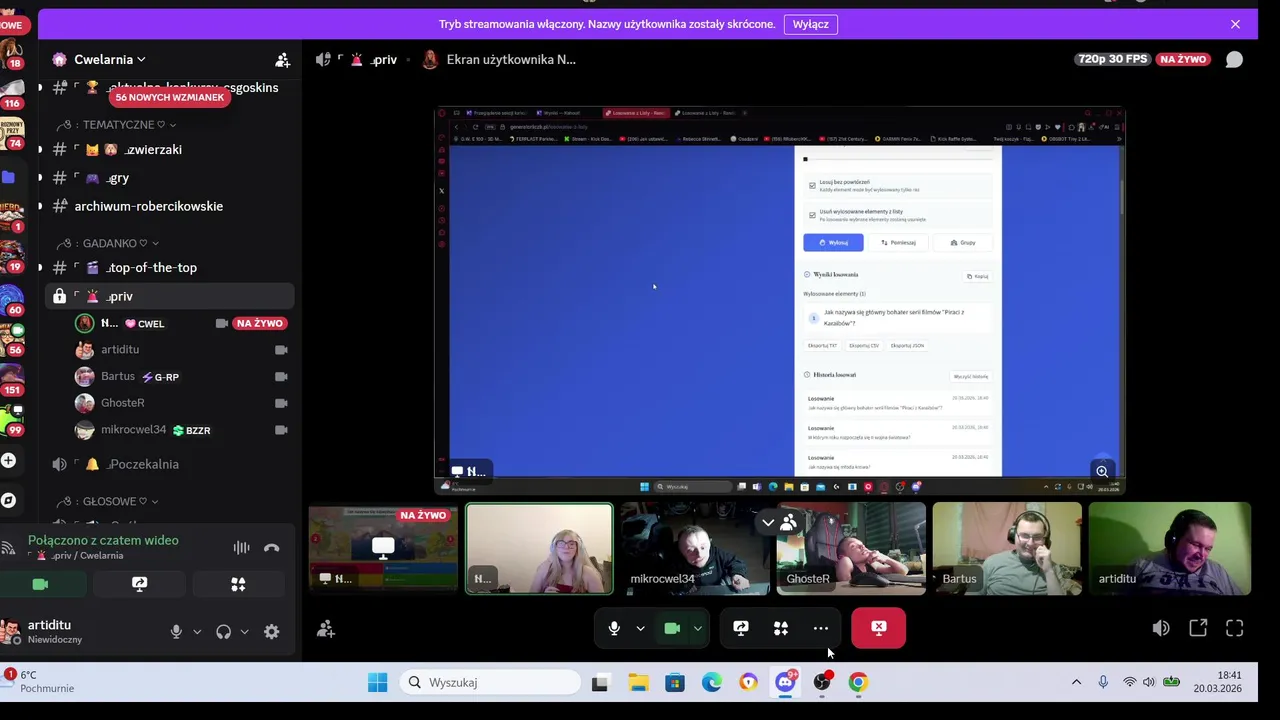Invite friends icon left of call controls

coord(326,629)
